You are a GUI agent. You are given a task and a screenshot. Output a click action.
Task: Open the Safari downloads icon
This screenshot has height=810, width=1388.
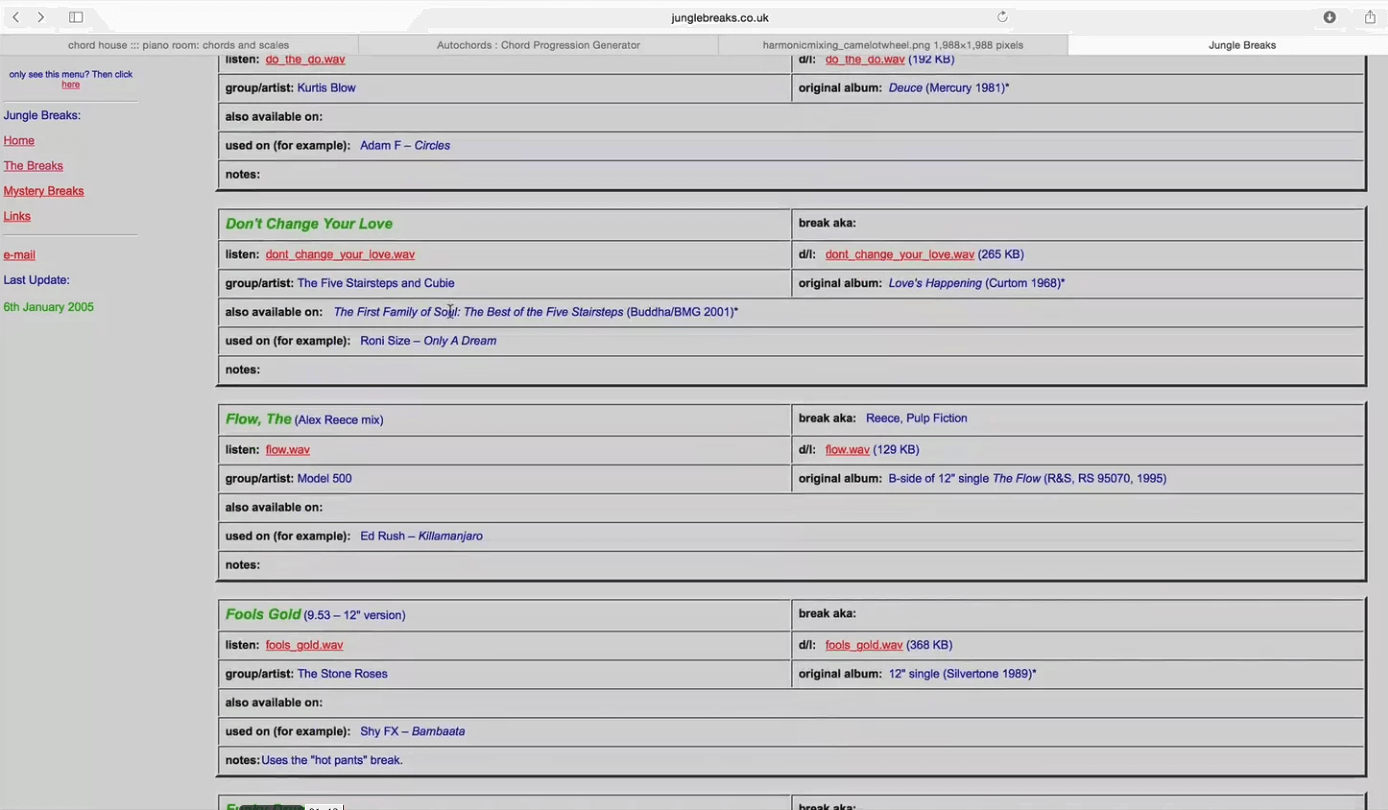[1329, 17]
